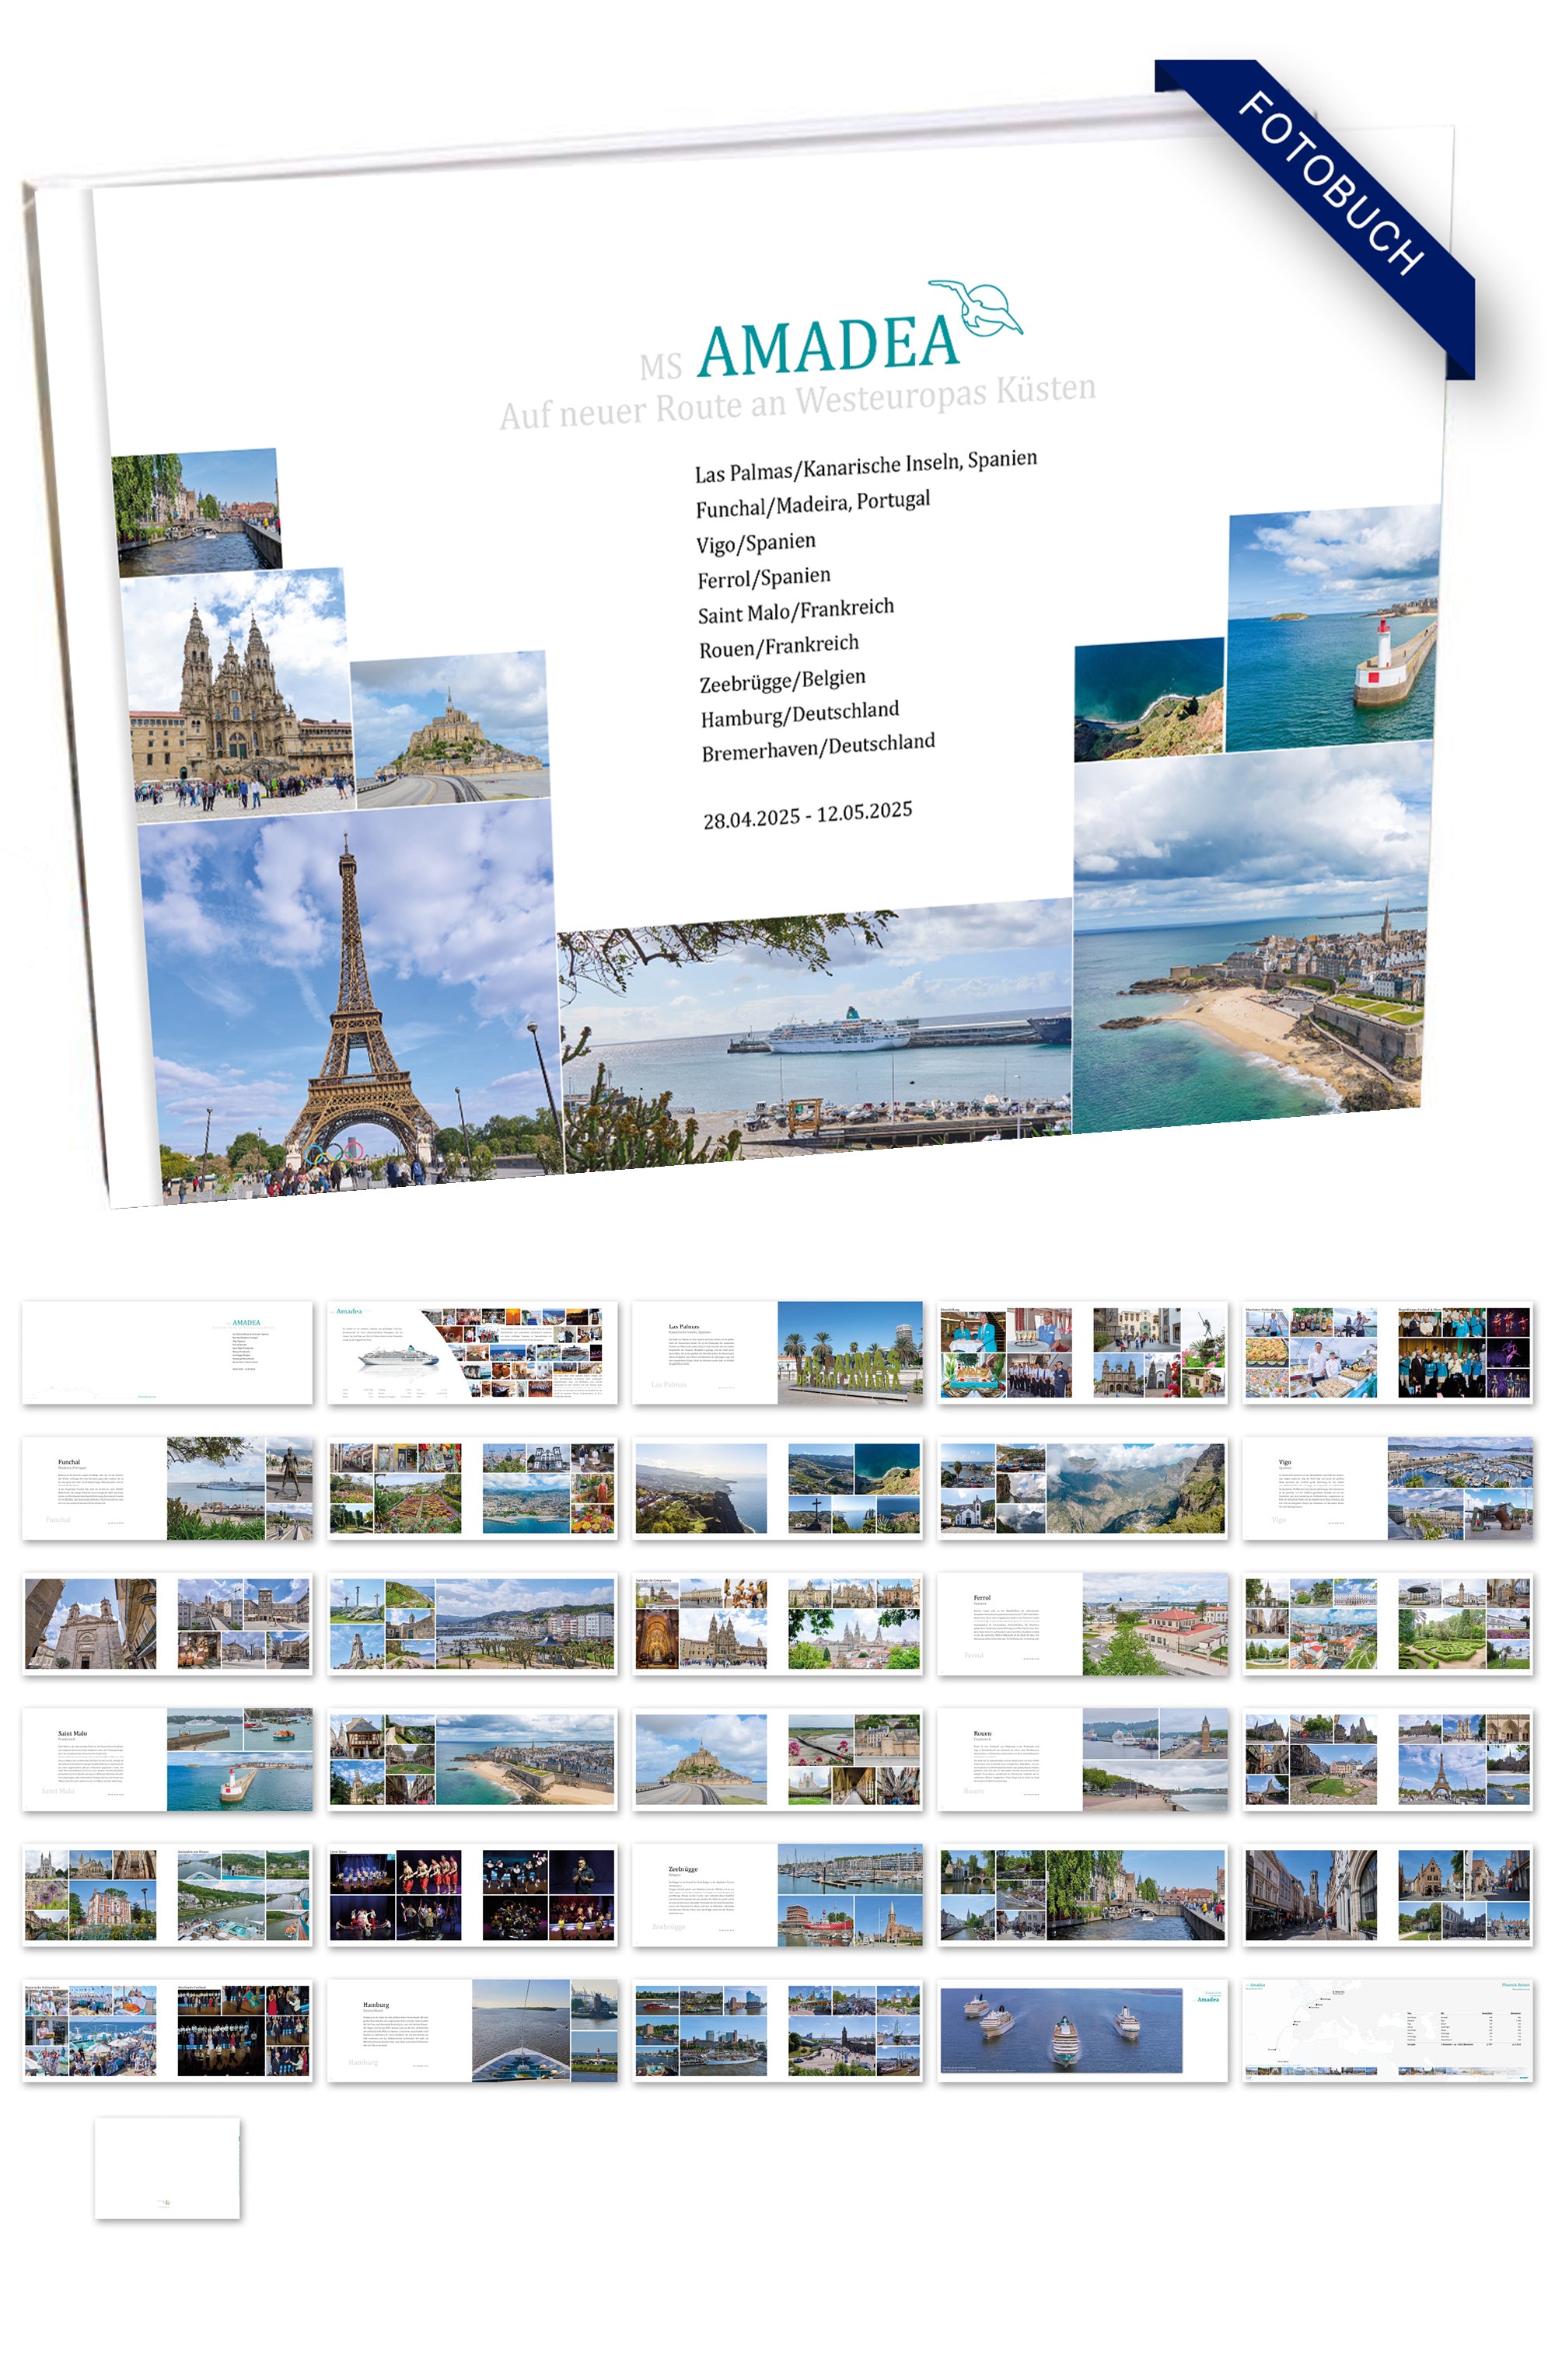
Task: Open the 'Hamburg' chapter spread thumbnail
Action: (x=472, y=2030)
